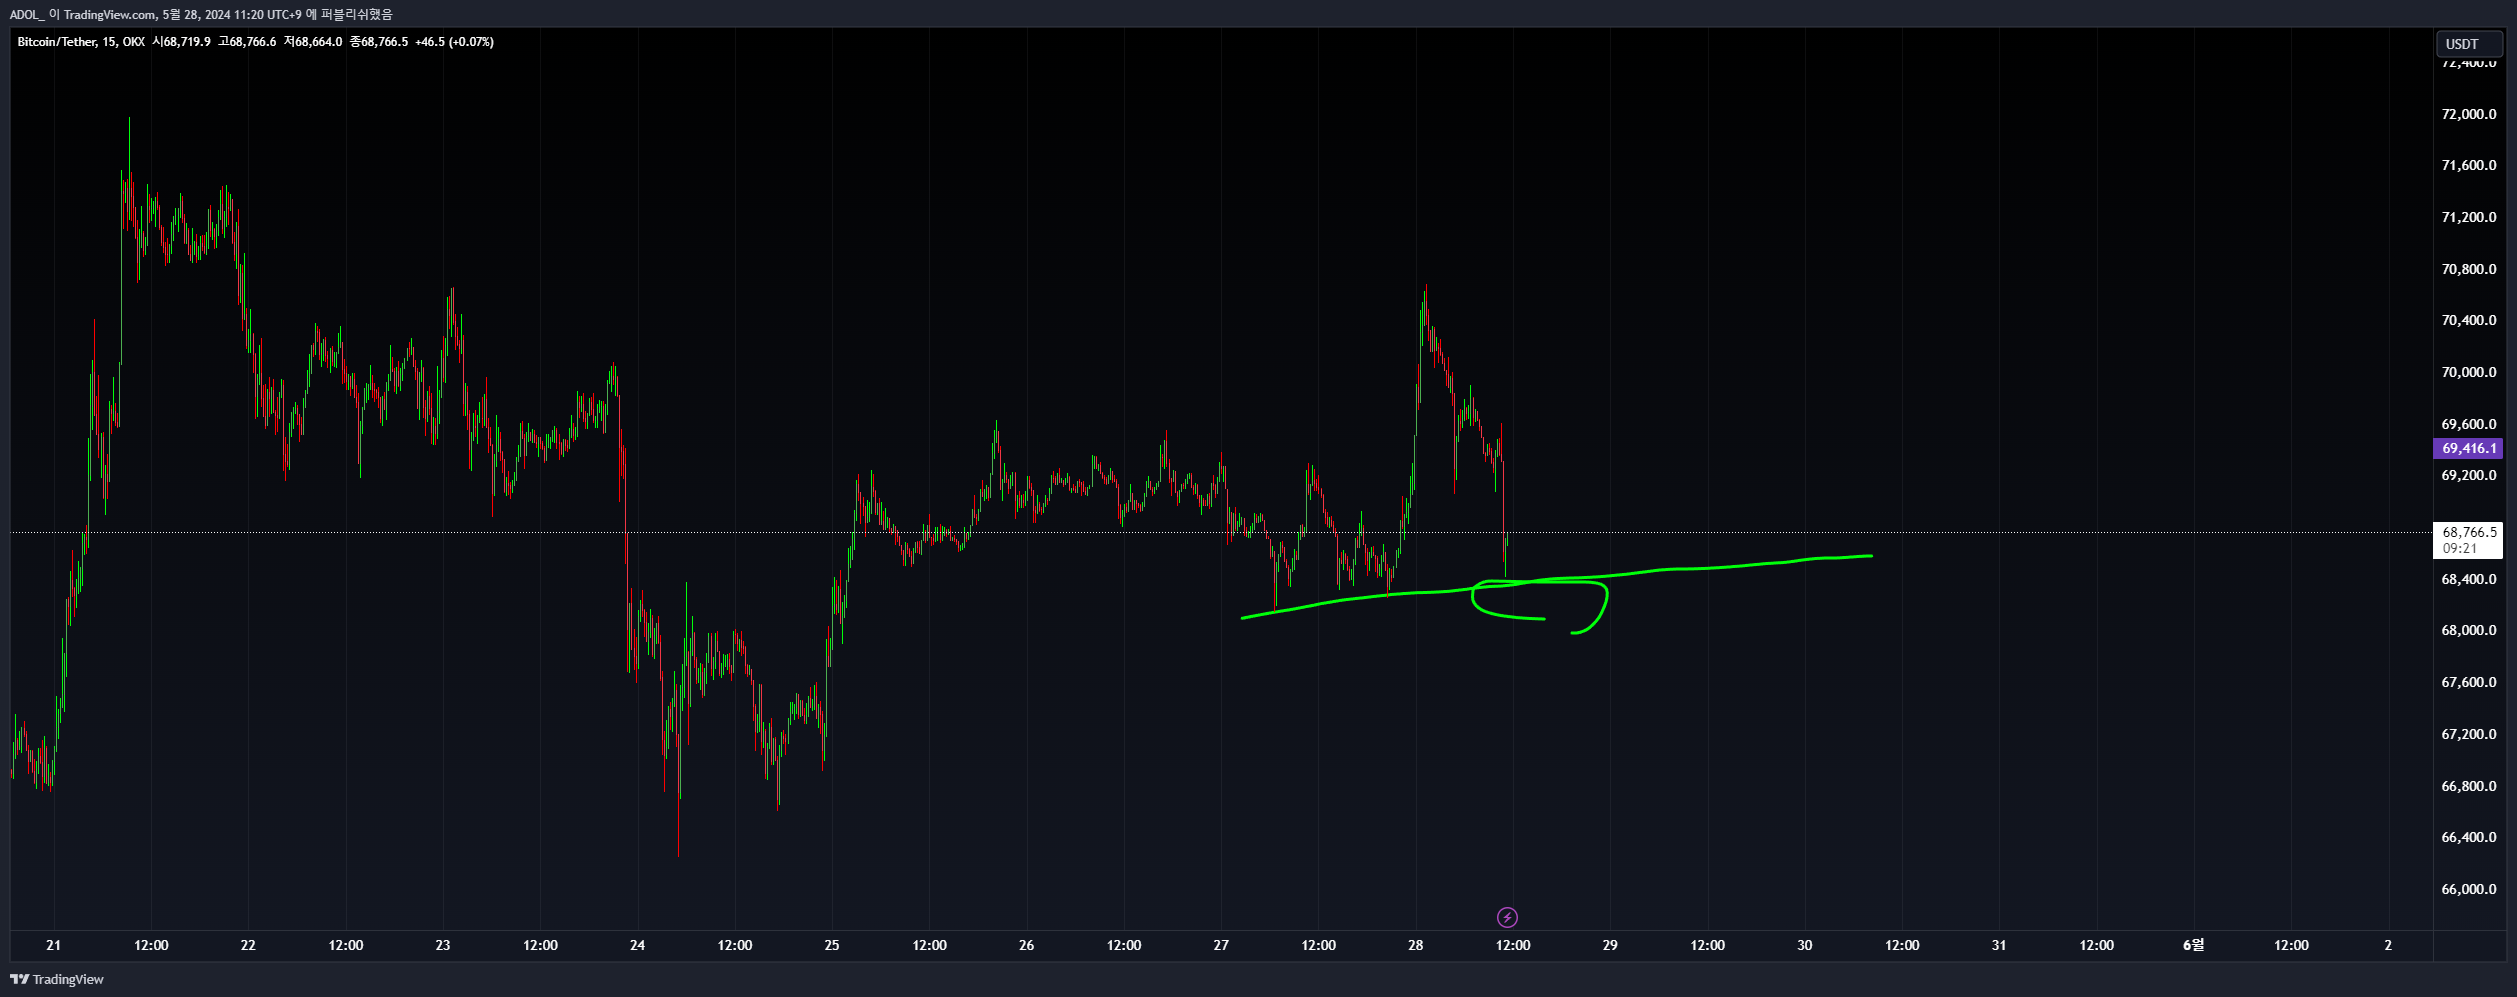The image size is (2517, 997).
Task: Click the date label 26 on time axis
Action: 1026,945
